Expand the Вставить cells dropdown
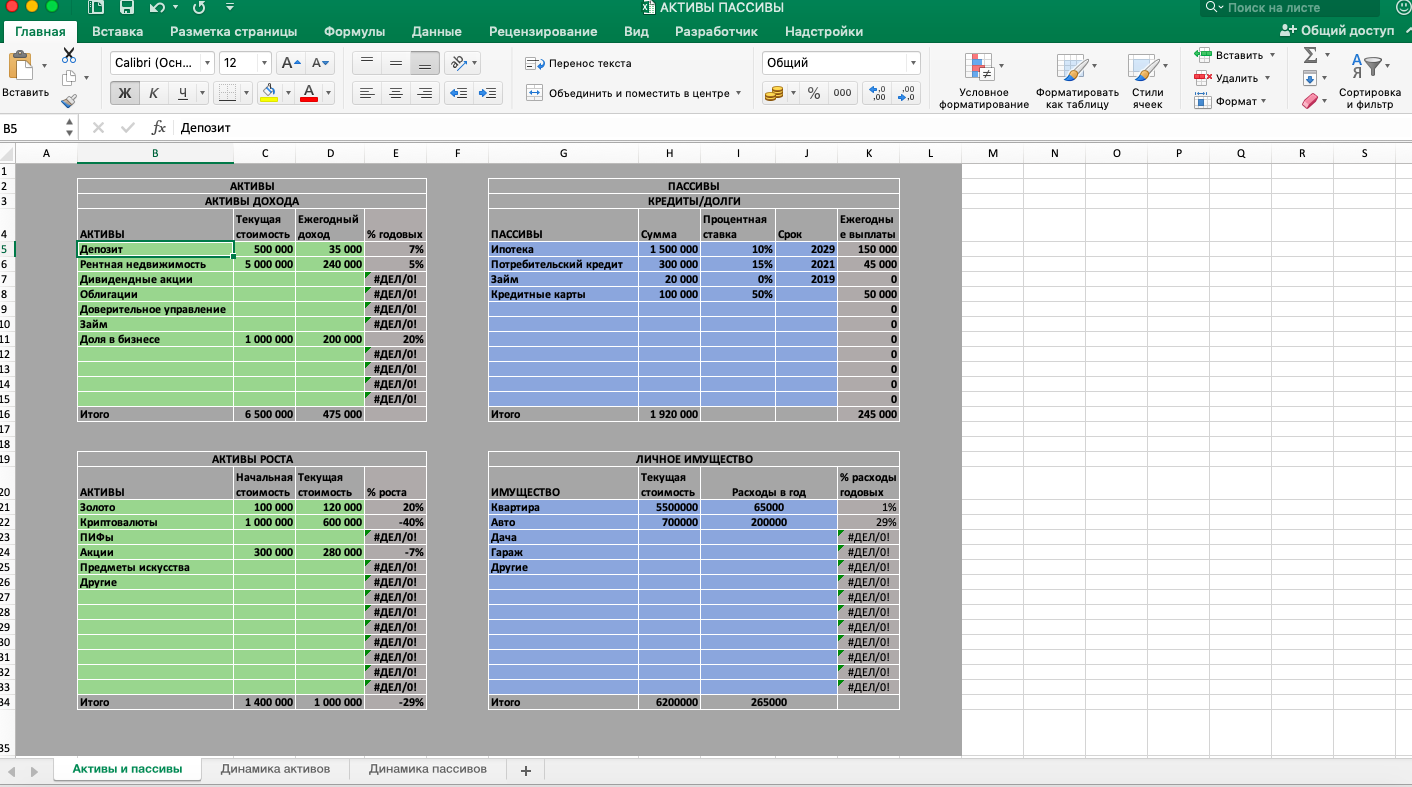 click(x=1272, y=55)
